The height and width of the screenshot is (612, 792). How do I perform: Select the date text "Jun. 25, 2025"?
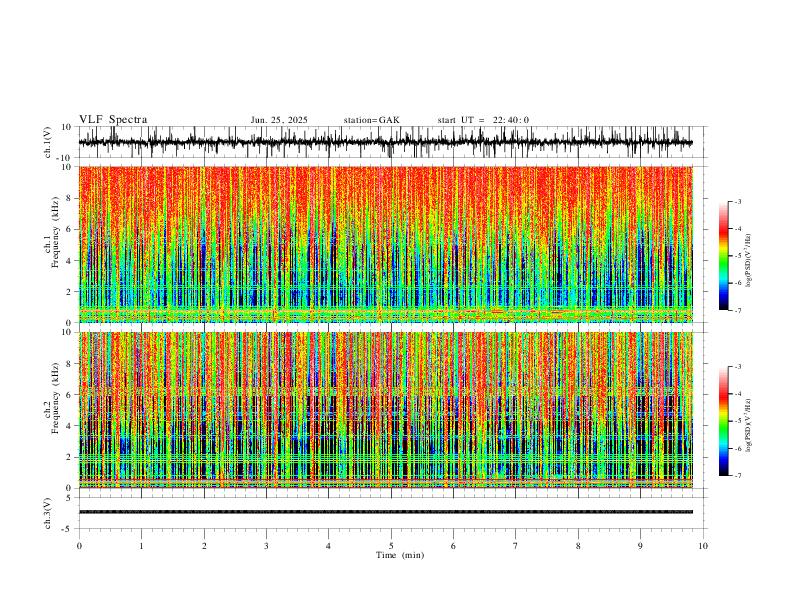point(279,120)
